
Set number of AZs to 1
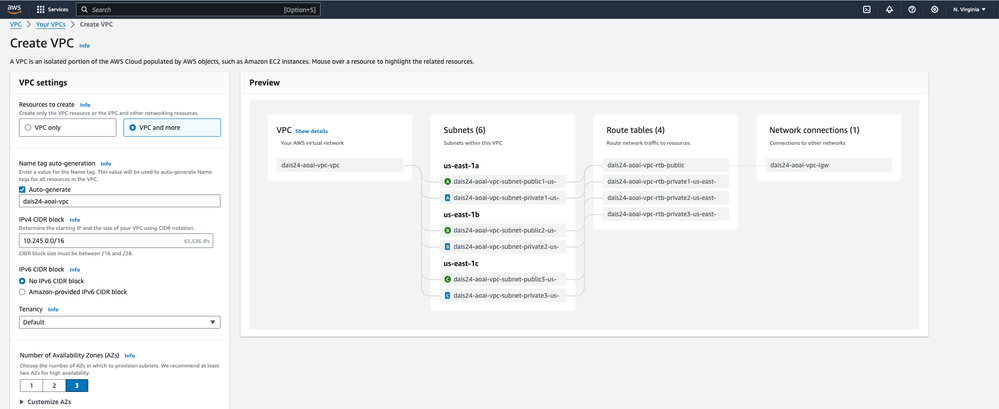(31, 385)
